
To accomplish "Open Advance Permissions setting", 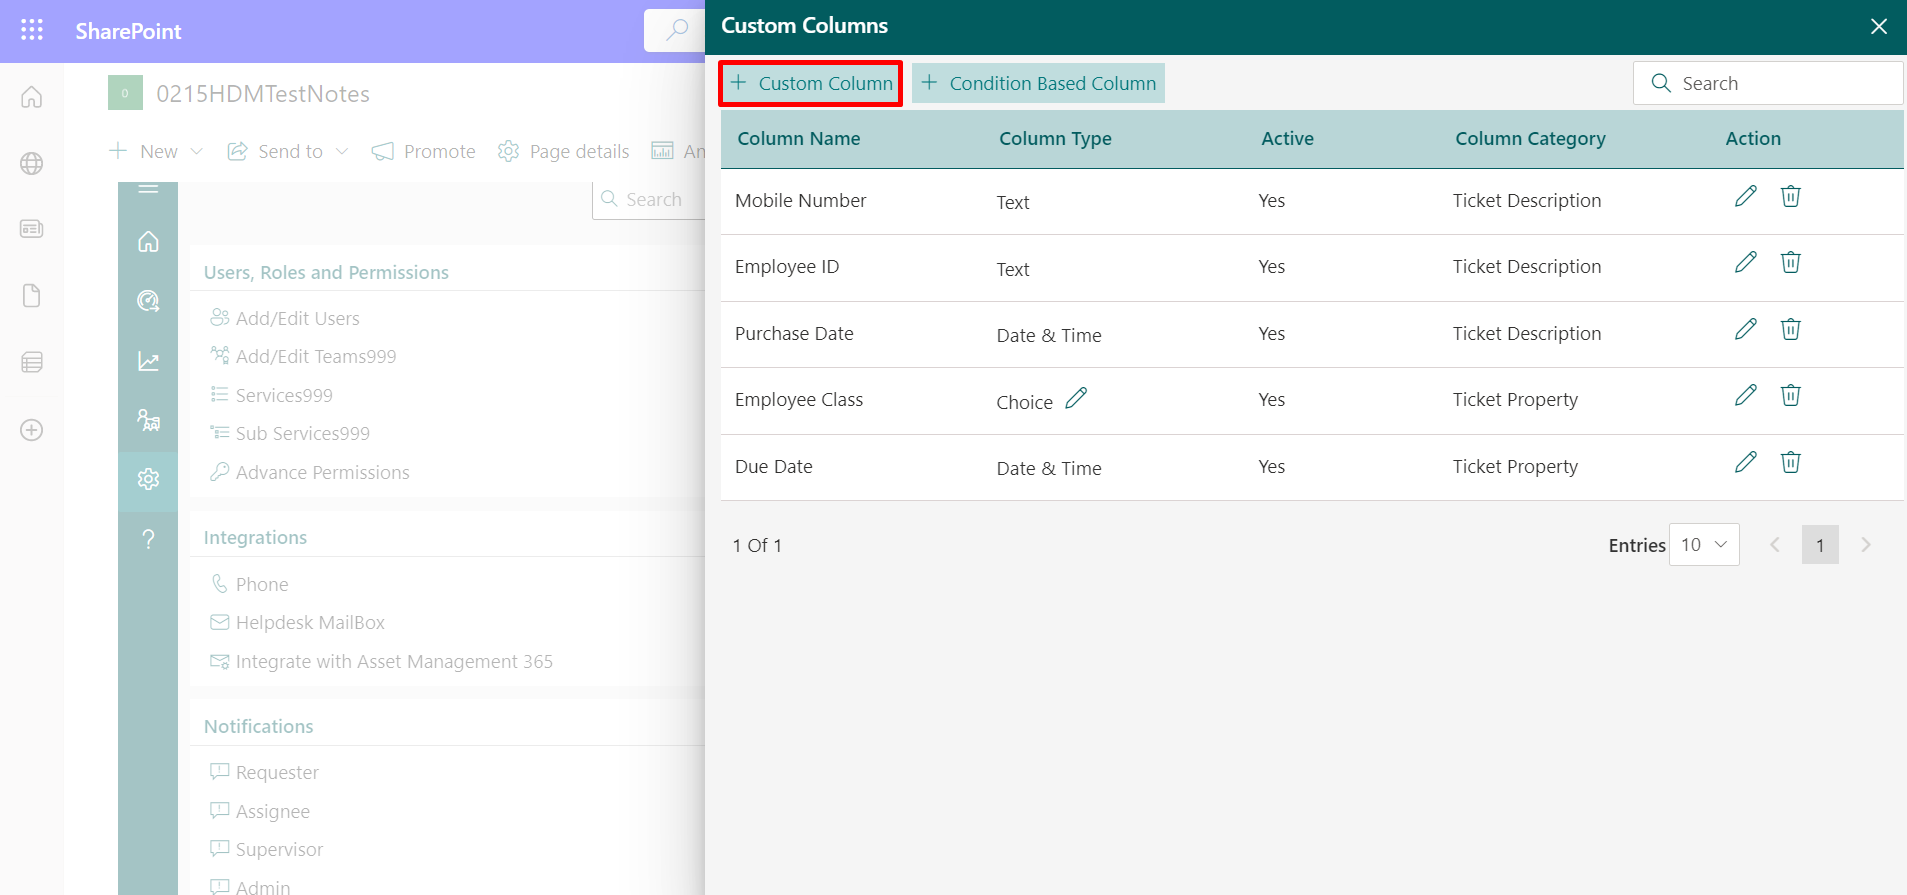I will pyautogui.click(x=310, y=472).
